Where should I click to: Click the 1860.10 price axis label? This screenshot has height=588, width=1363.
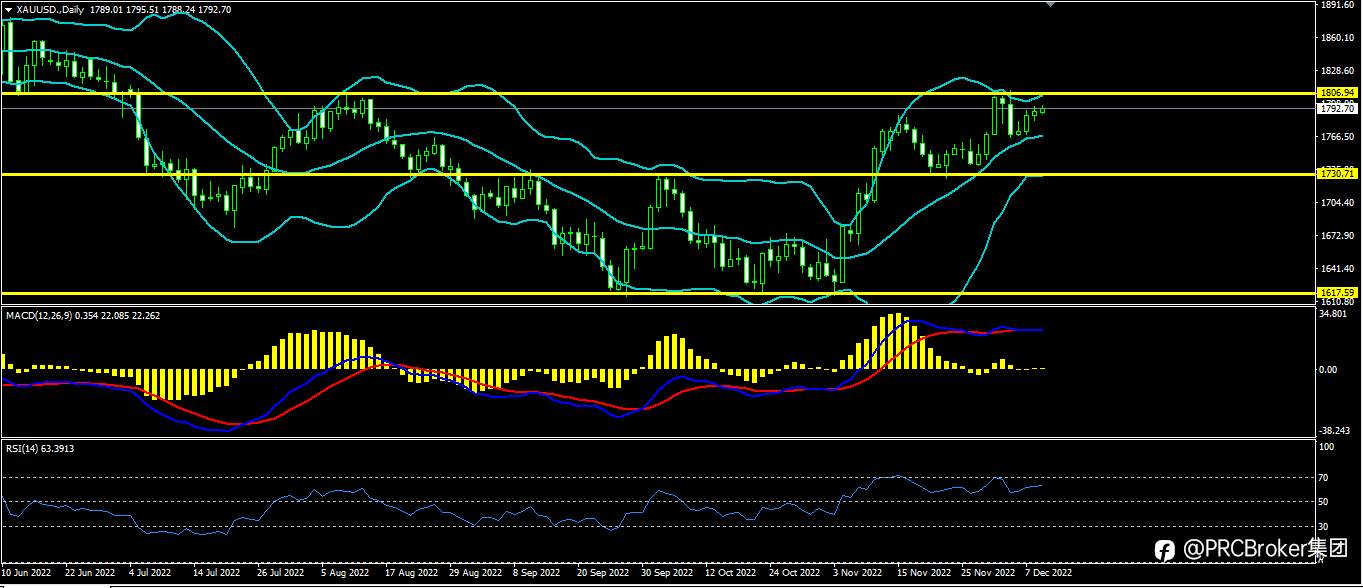coord(1337,38)
